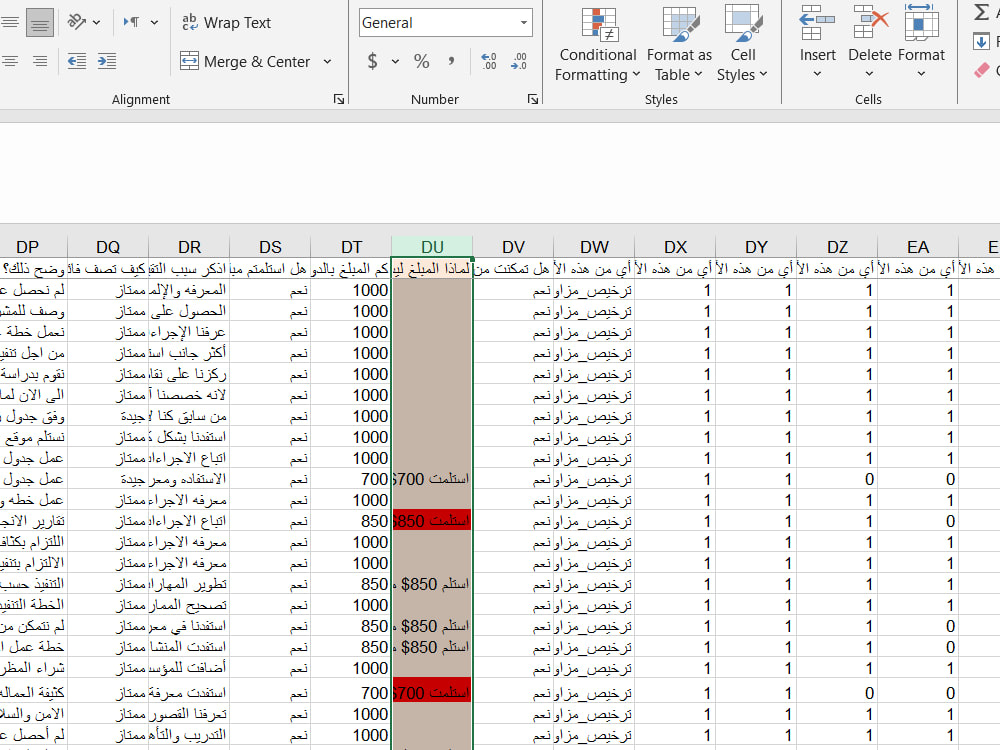Expand the text direction dropdown arrow
This screenshot has height=750, width=1000.
pyautogui.click(x=154, y=23)
